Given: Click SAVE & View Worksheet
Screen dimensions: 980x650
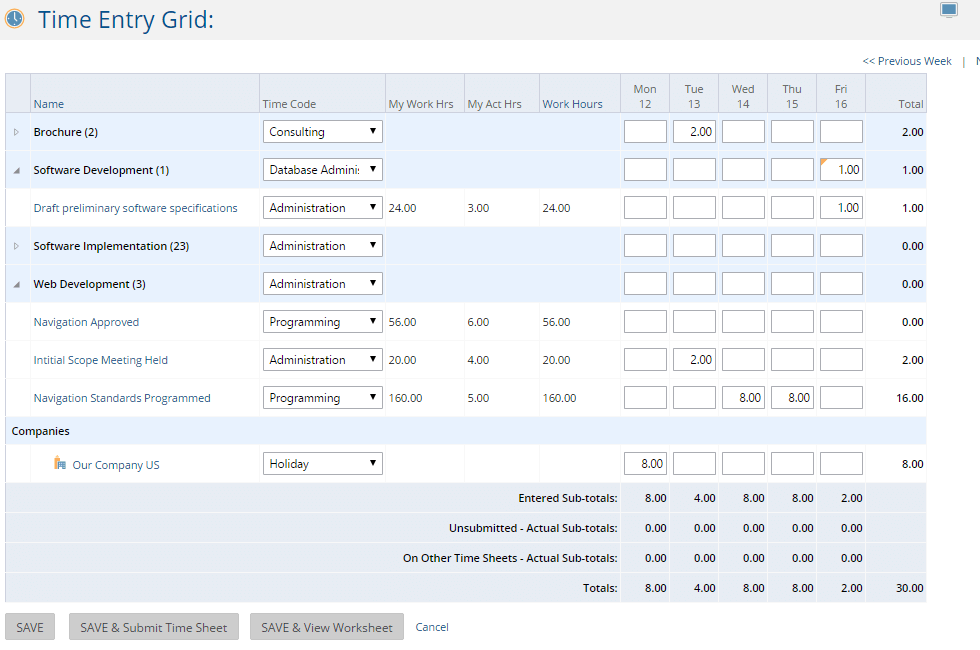Looking at the screenshot, I should (326, 626).
